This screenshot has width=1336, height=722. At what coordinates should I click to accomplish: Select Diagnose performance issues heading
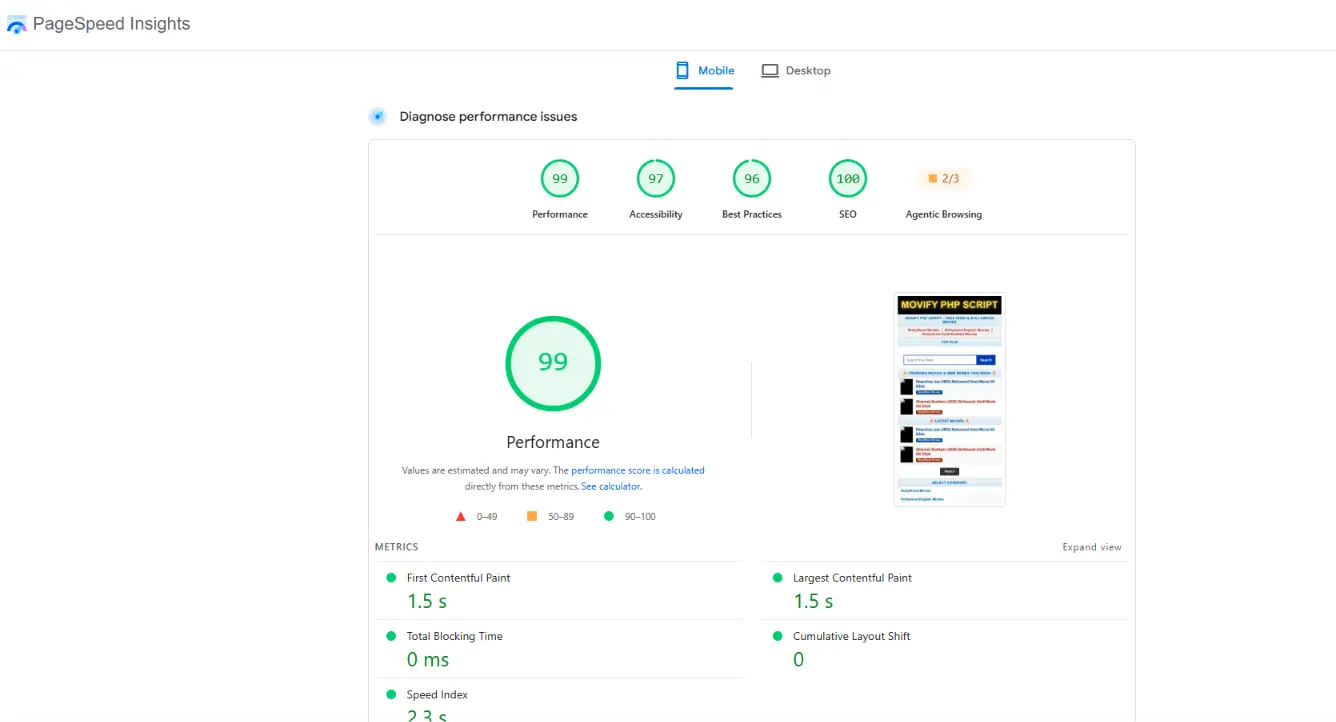tap(488, 116)
